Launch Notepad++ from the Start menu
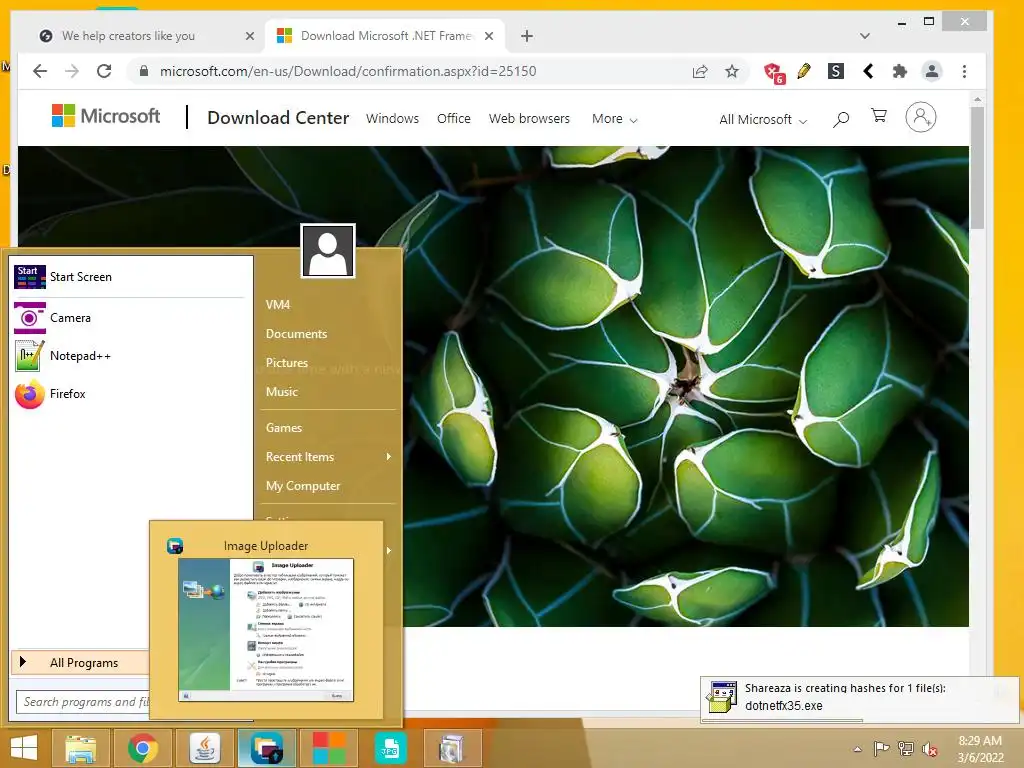Image resolution: width=1024 pixels, height=768 pixels. (x=129, y=356)
